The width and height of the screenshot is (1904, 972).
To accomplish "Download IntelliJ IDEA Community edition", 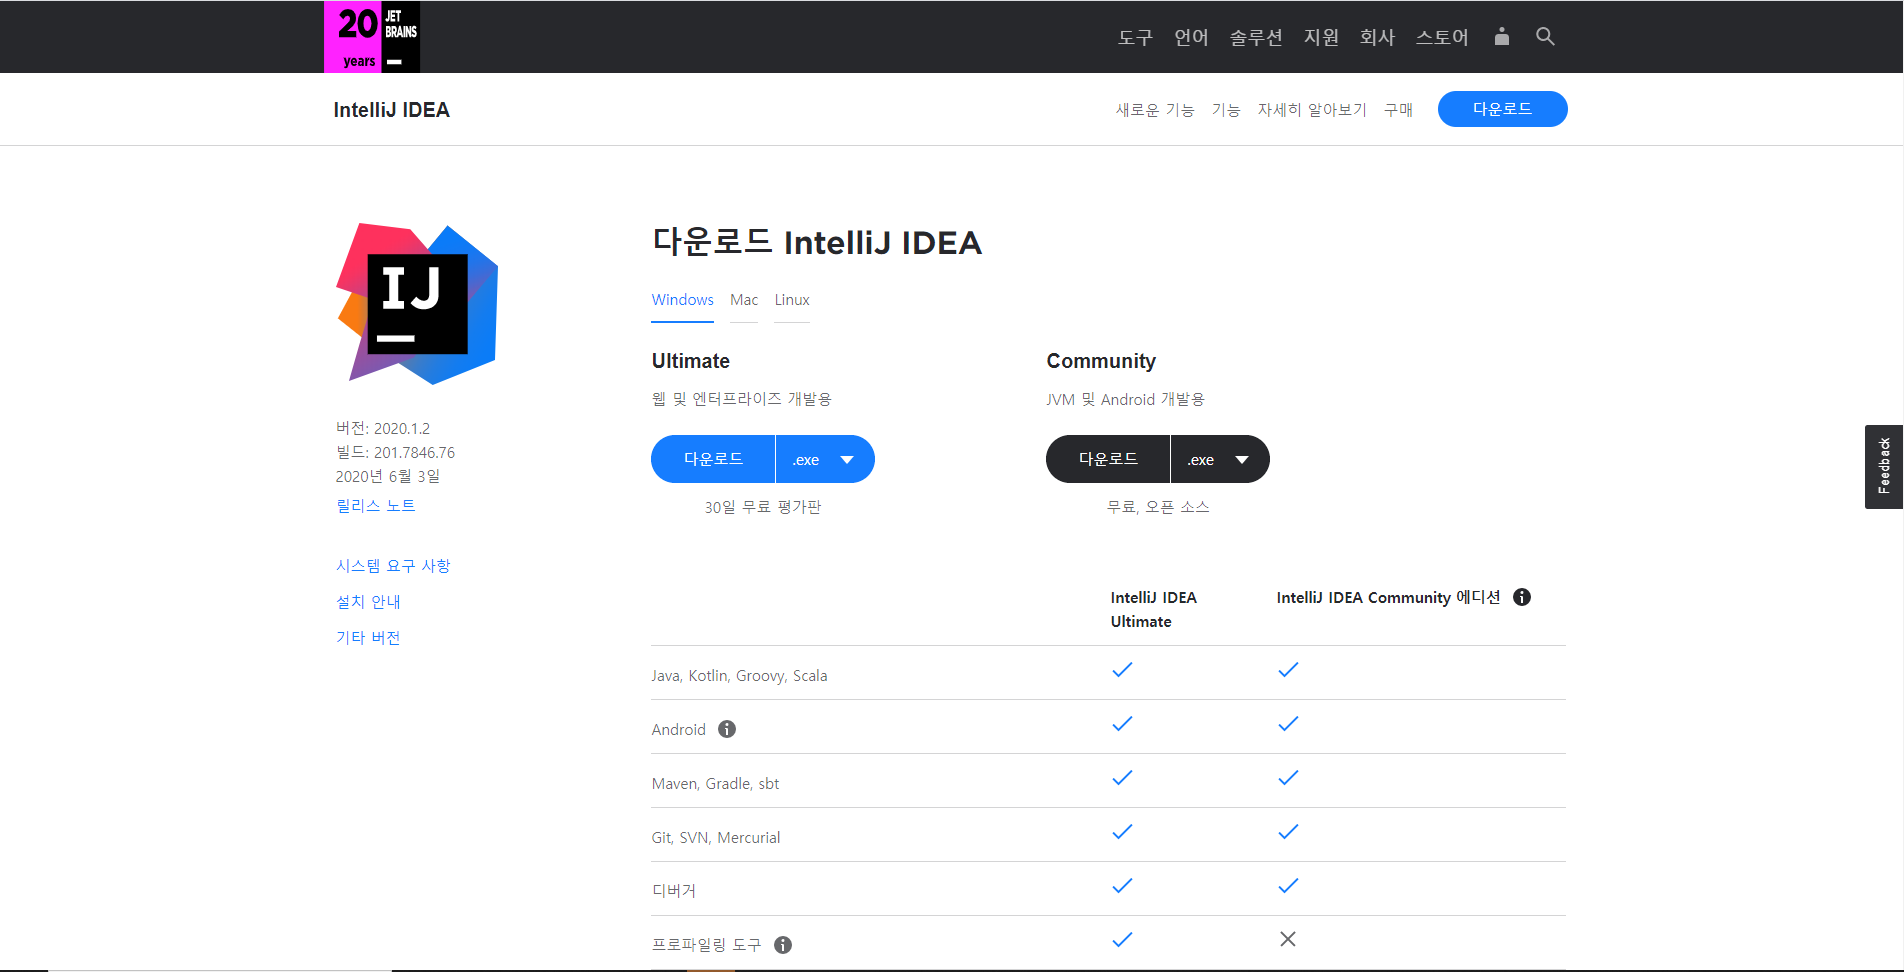I will [x=1108, y=459].
